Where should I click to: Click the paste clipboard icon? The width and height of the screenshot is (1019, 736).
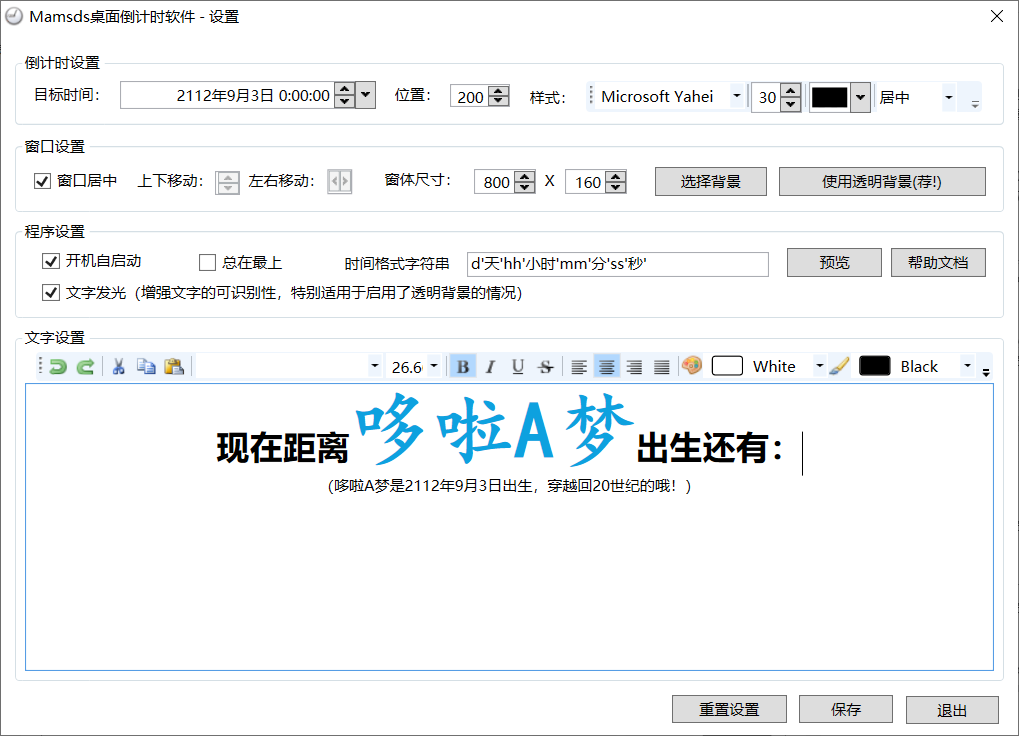pyautogui.click(x=174, y=366)
